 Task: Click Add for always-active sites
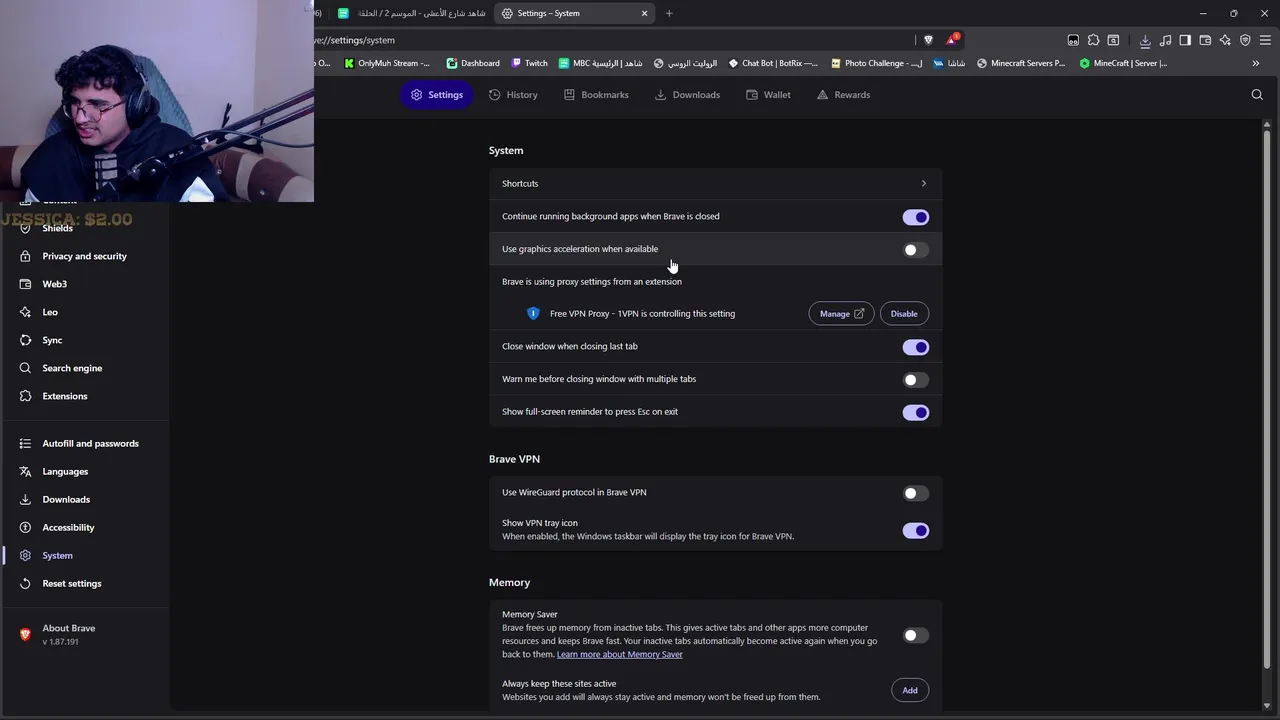click(910, 690)
